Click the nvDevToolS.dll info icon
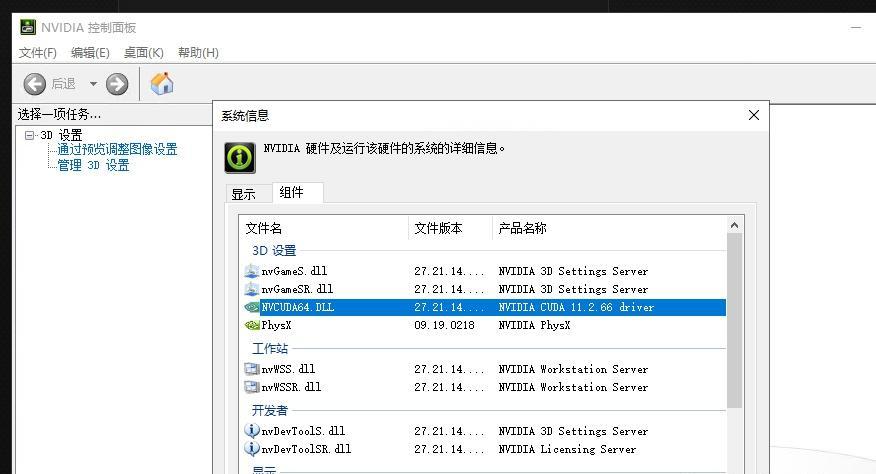Image resolution: width=876 pixels, height=474 pixels. [252, 430]
